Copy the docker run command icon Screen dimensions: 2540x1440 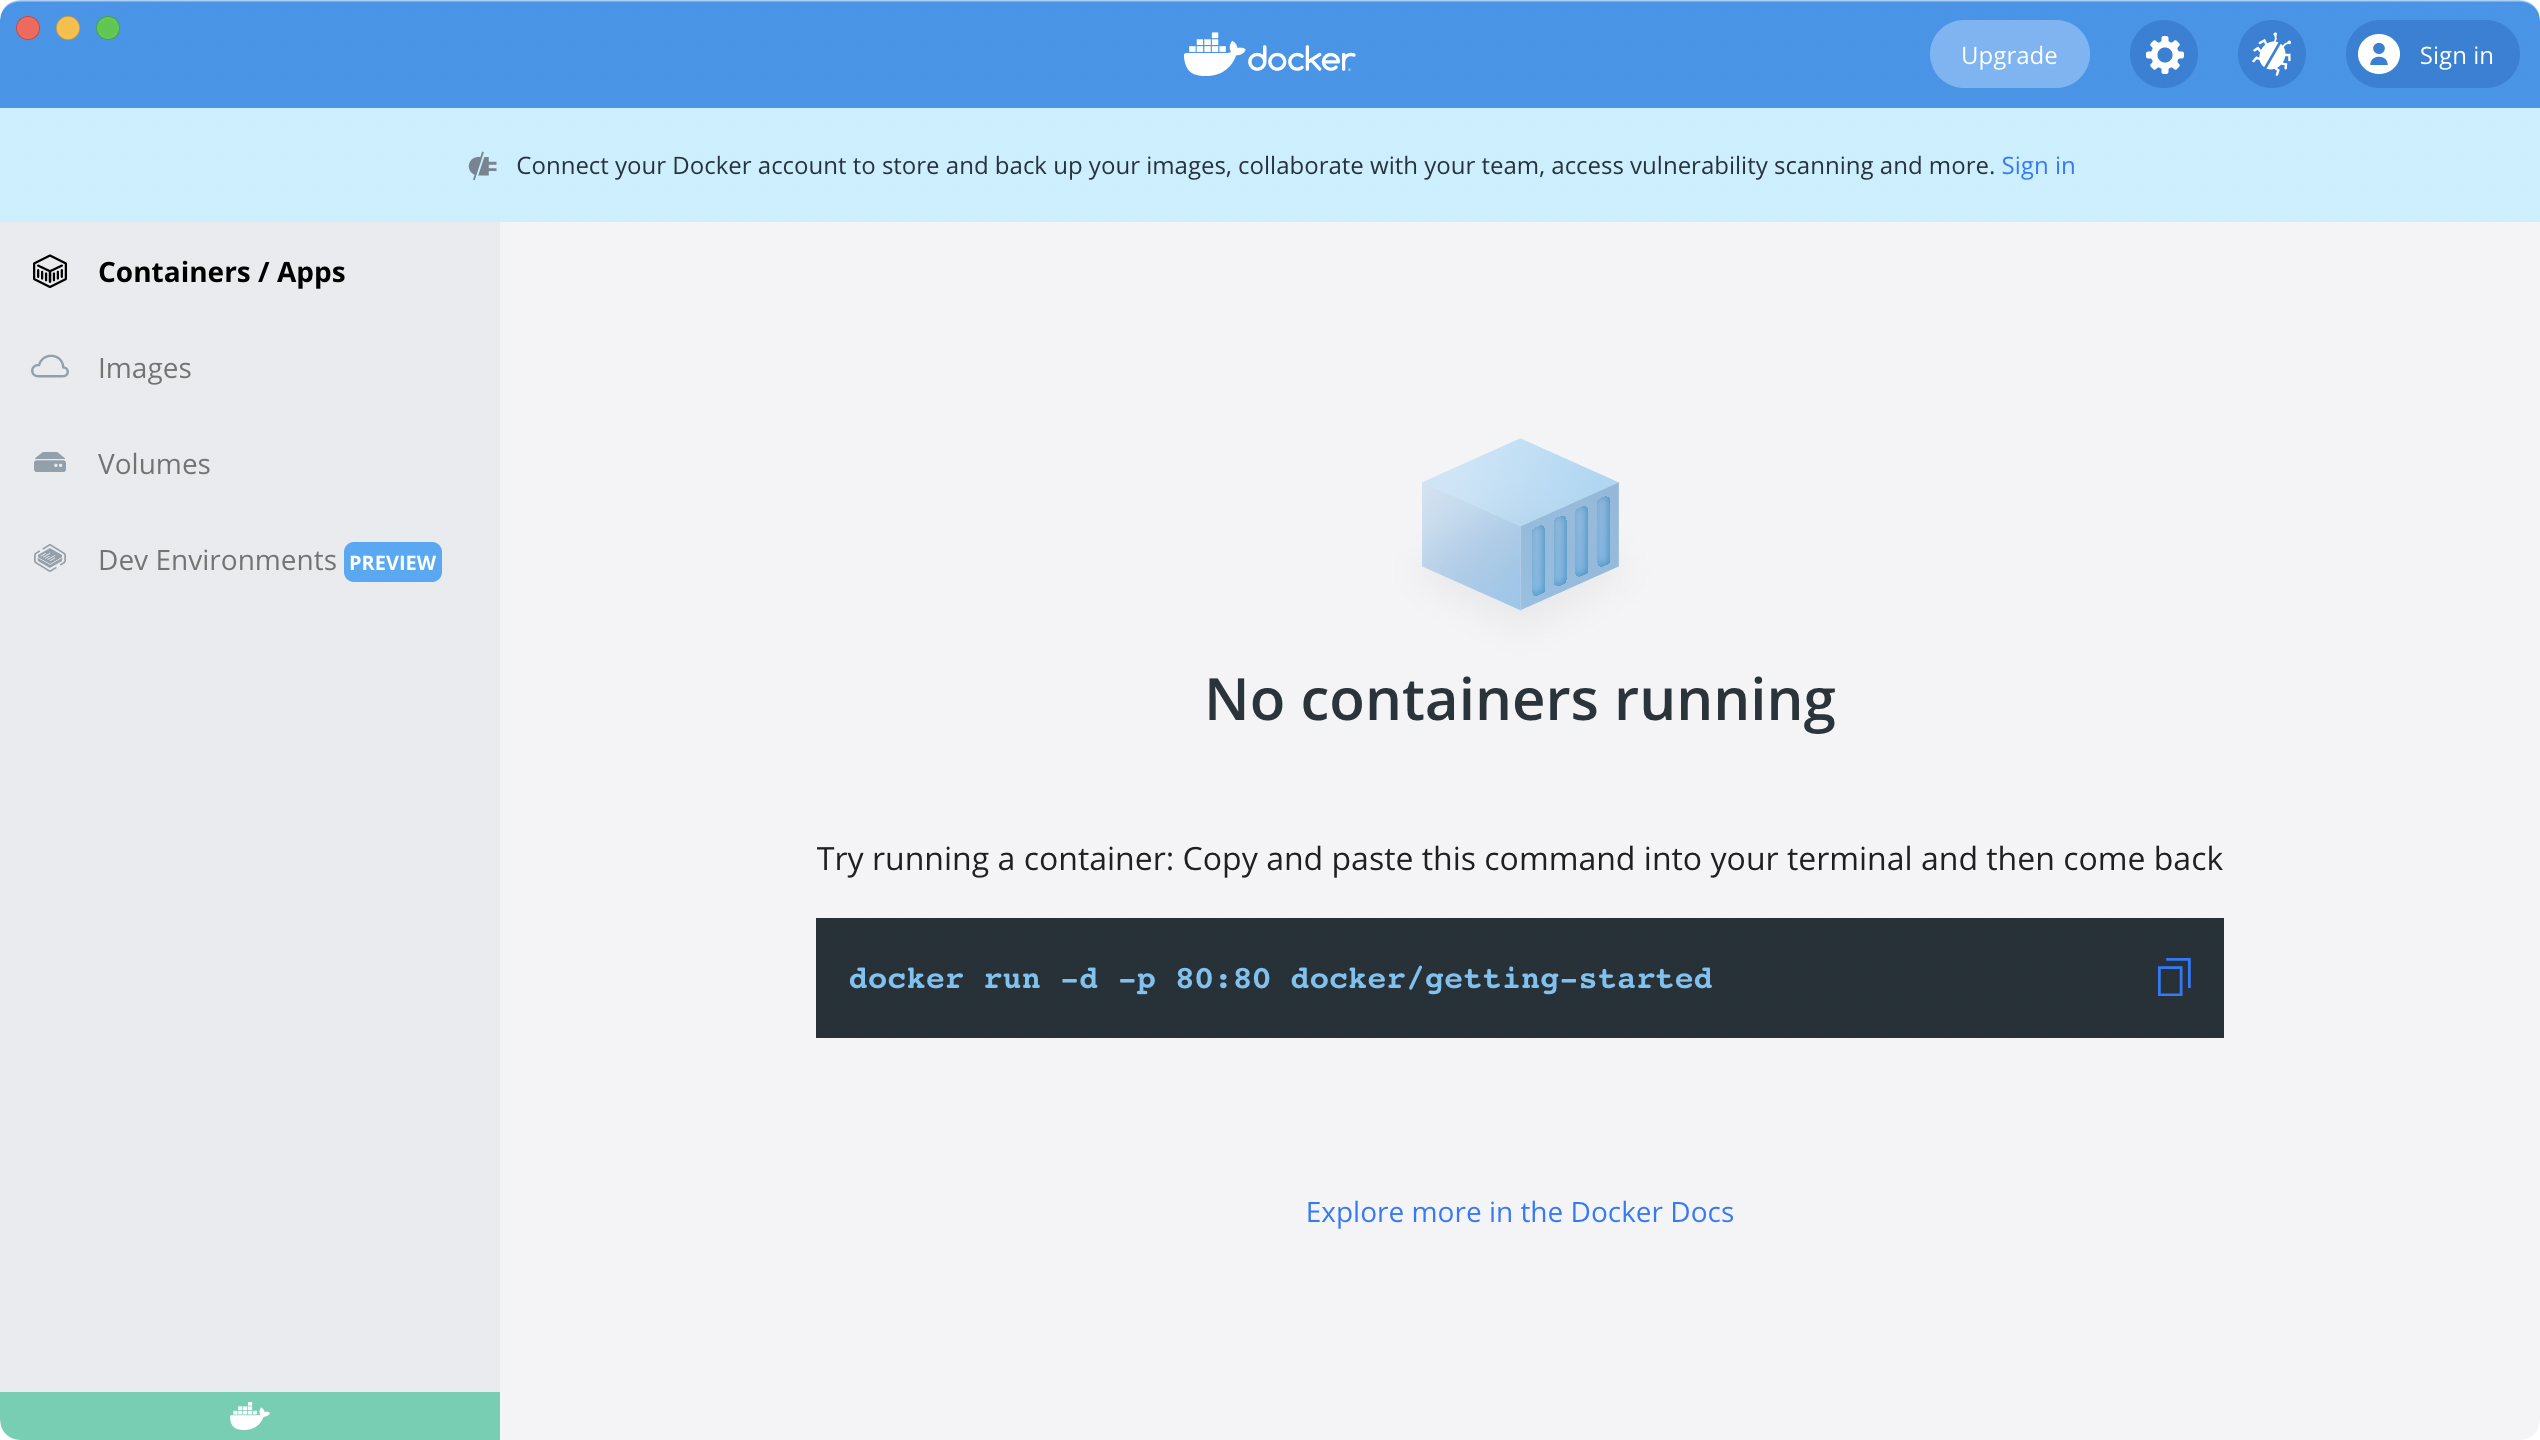(x=2173, y=977)
